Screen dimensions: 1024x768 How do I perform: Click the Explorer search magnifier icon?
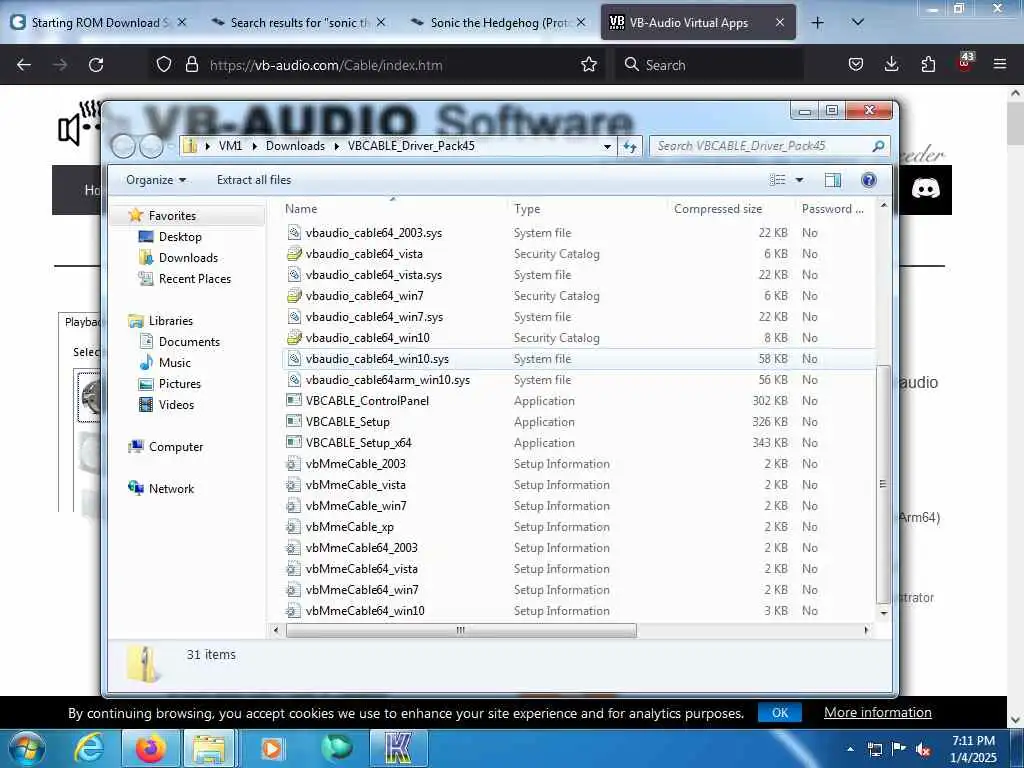(x=878, y=146)
